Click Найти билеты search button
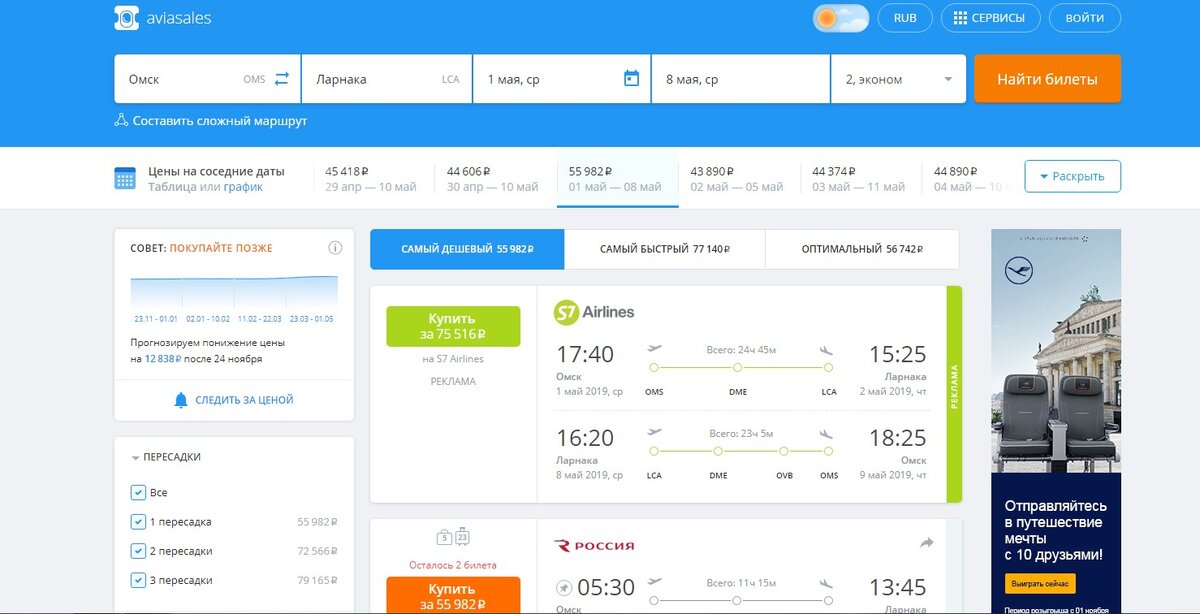Viewport: 1200px width, 614px height. (x=1047, y=79)
